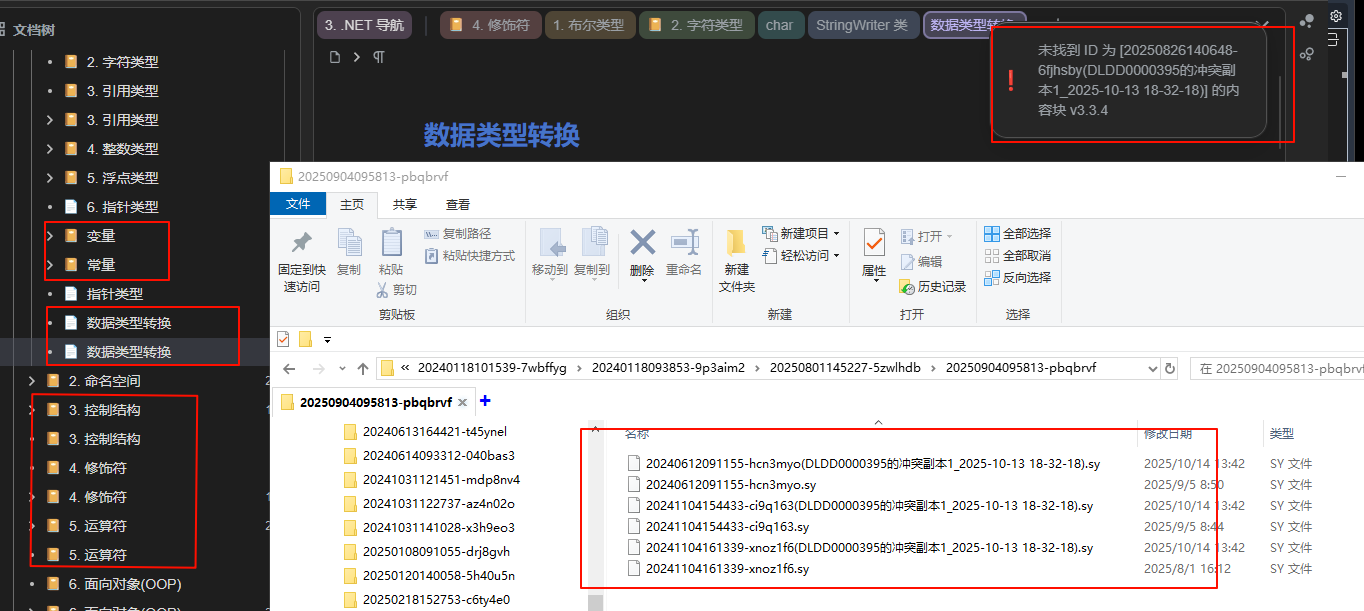Switch to the 查看 ribbon tab

[x=458, y=204]
